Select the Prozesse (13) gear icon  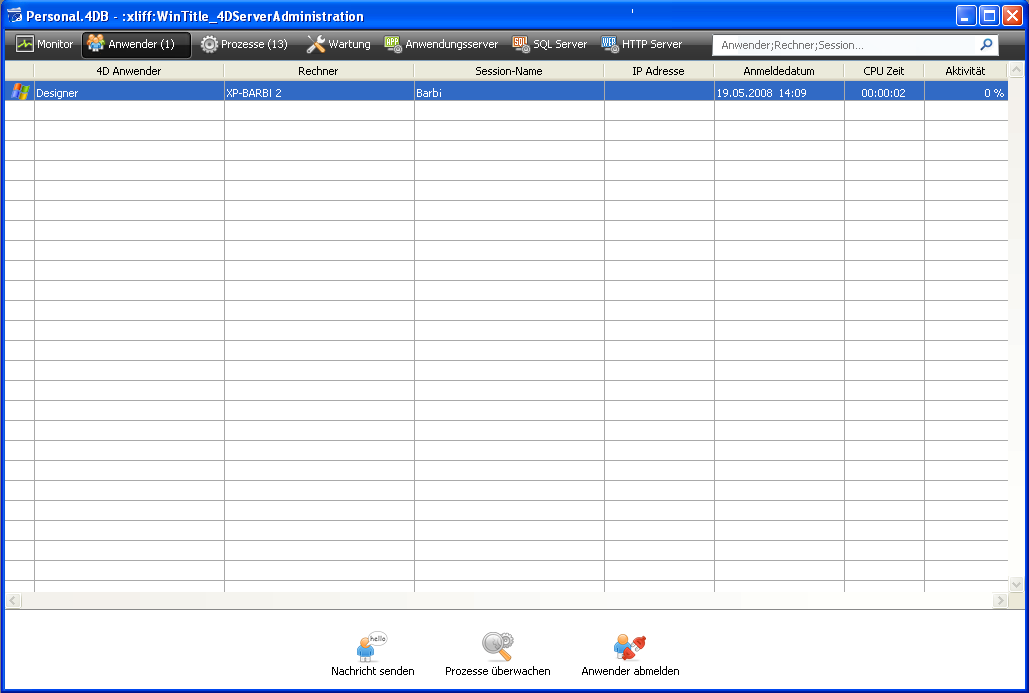pos(209,45)
